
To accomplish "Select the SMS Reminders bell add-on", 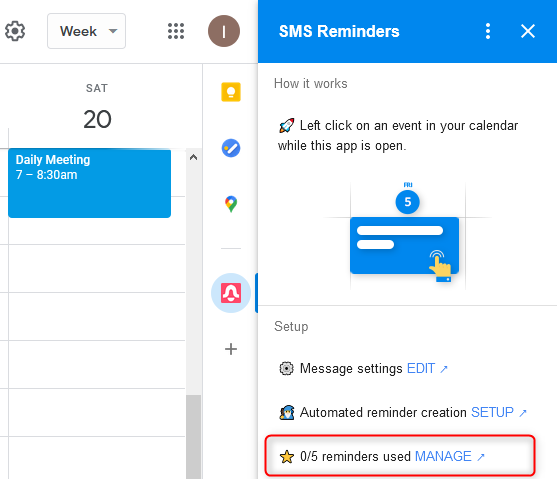I will (231, 293).
